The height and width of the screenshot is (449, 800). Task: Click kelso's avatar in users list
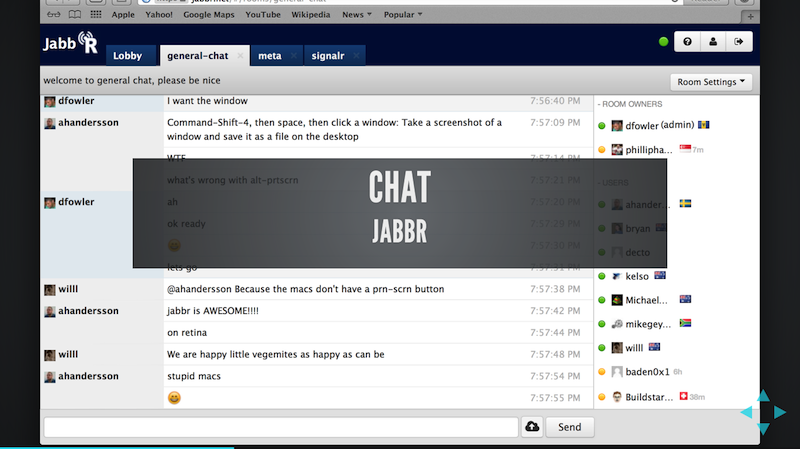click(x=617, y=276)
